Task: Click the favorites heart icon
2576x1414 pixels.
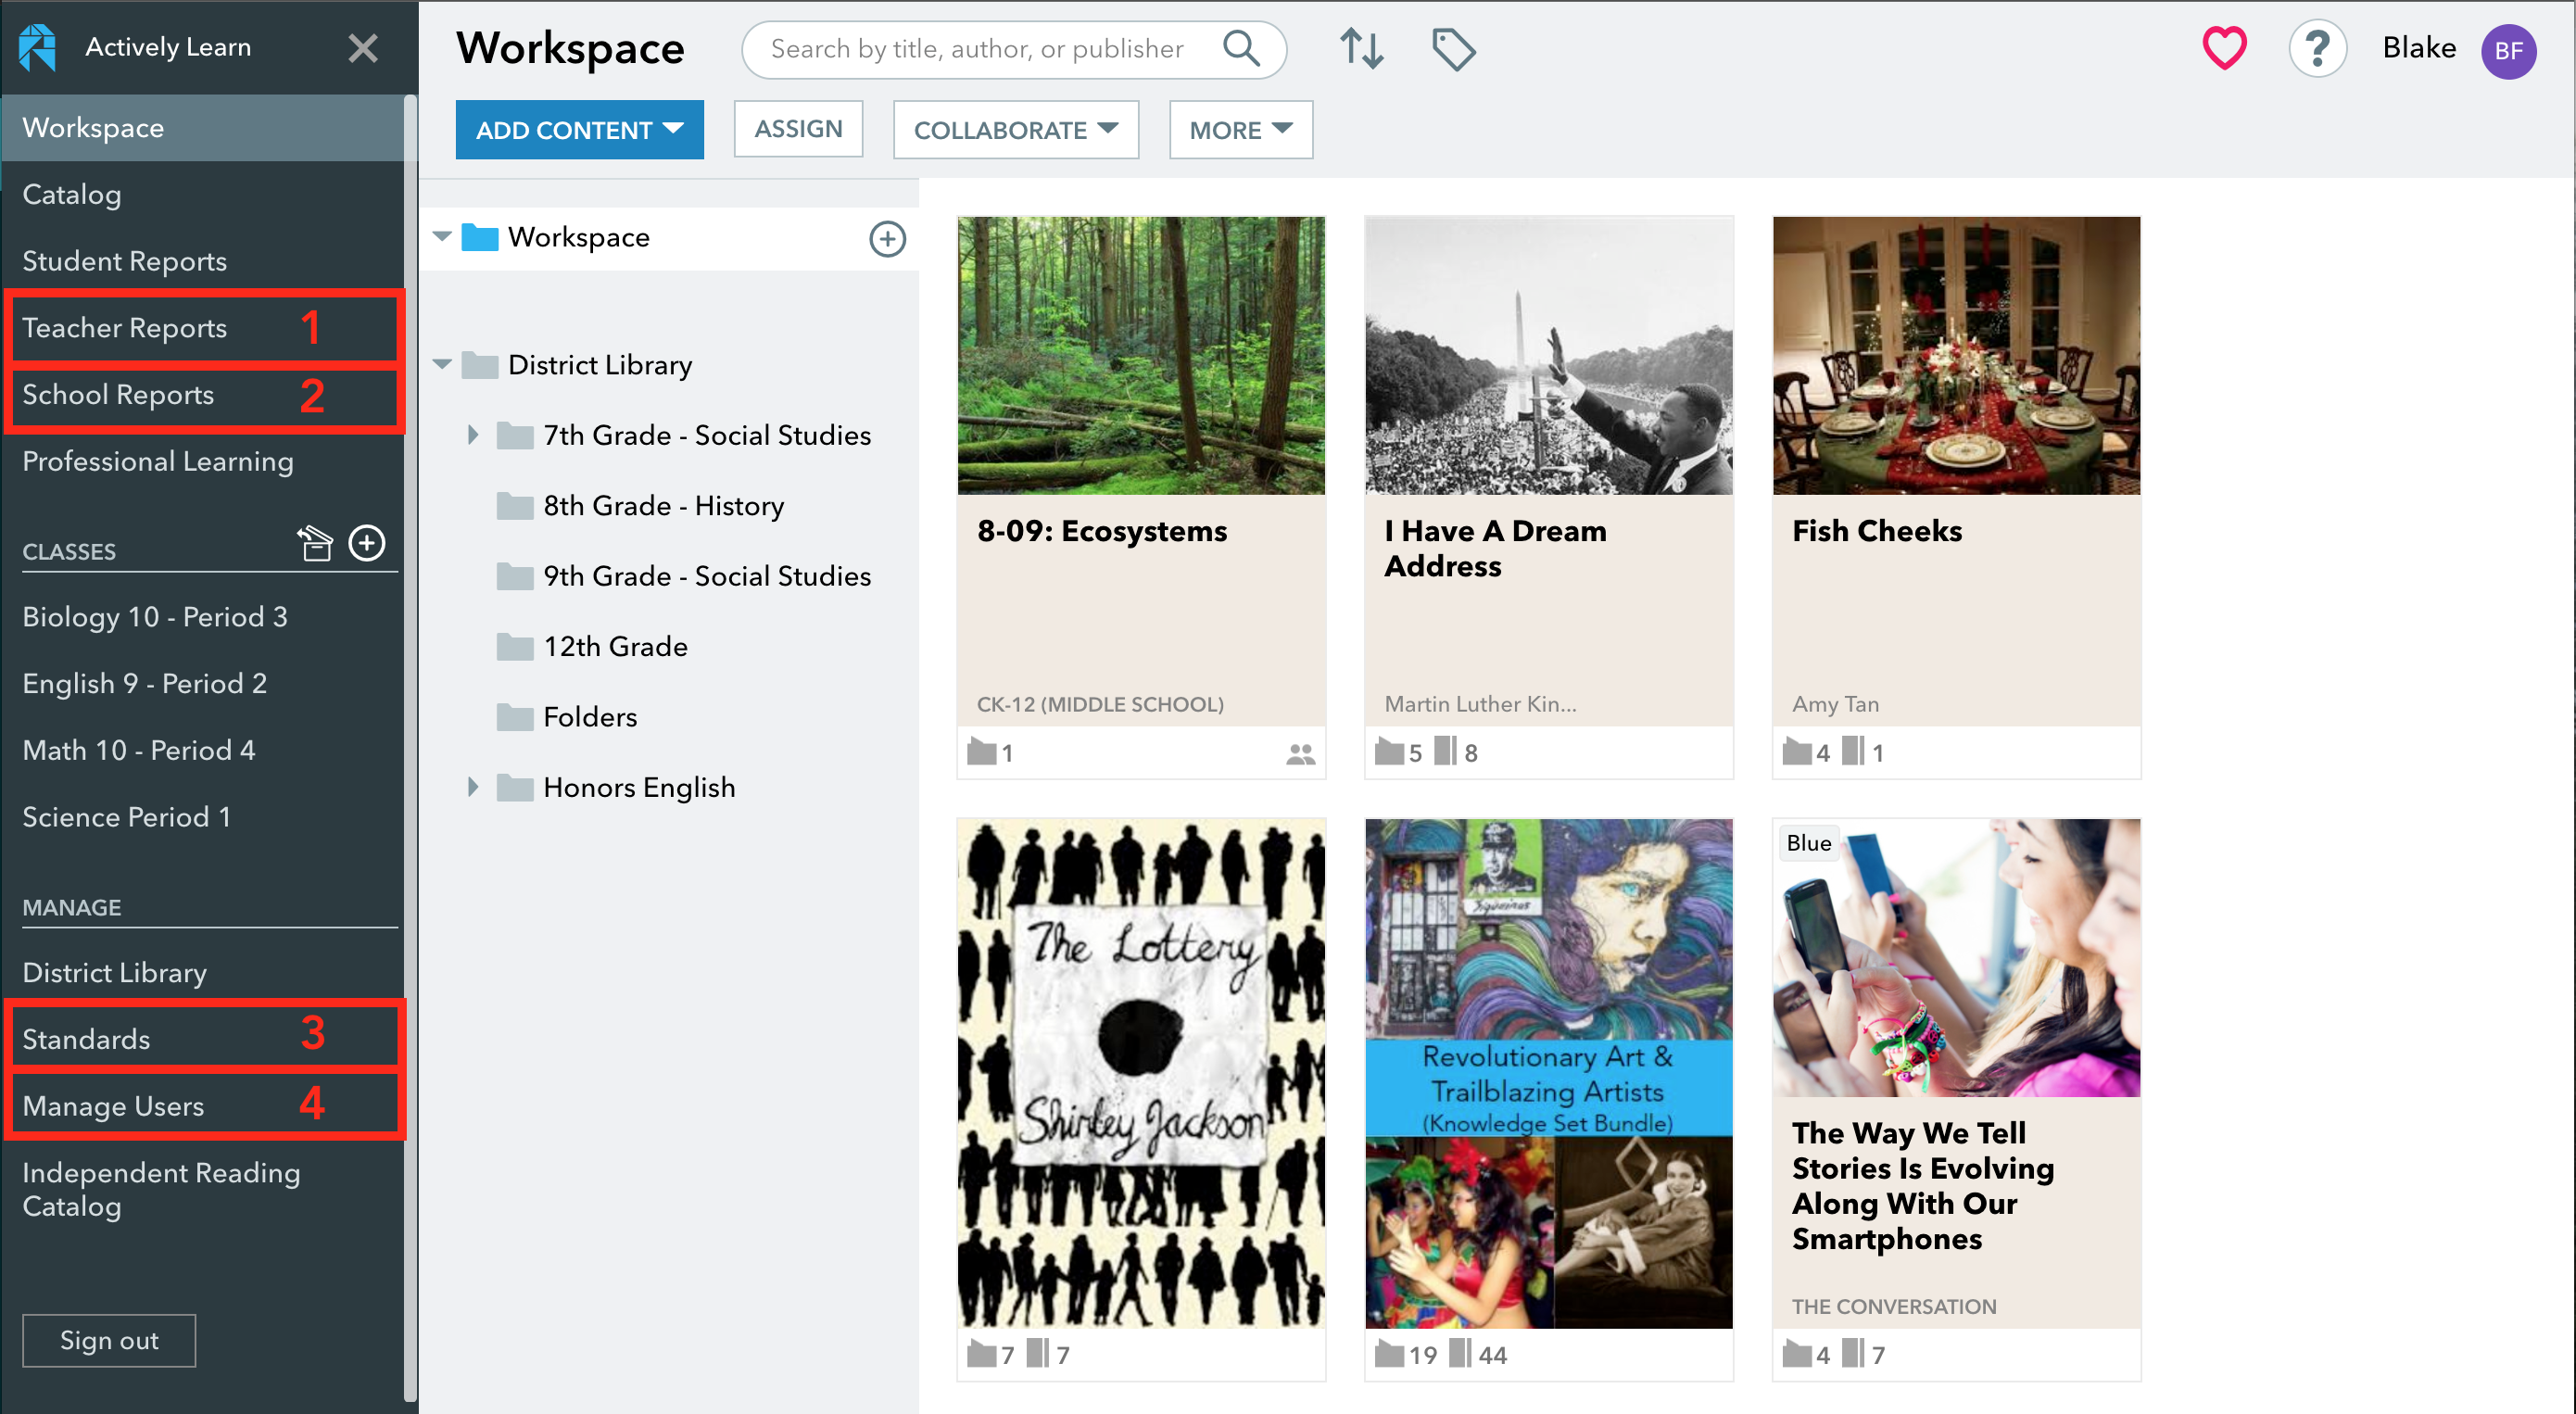Action: (2224, 47)
